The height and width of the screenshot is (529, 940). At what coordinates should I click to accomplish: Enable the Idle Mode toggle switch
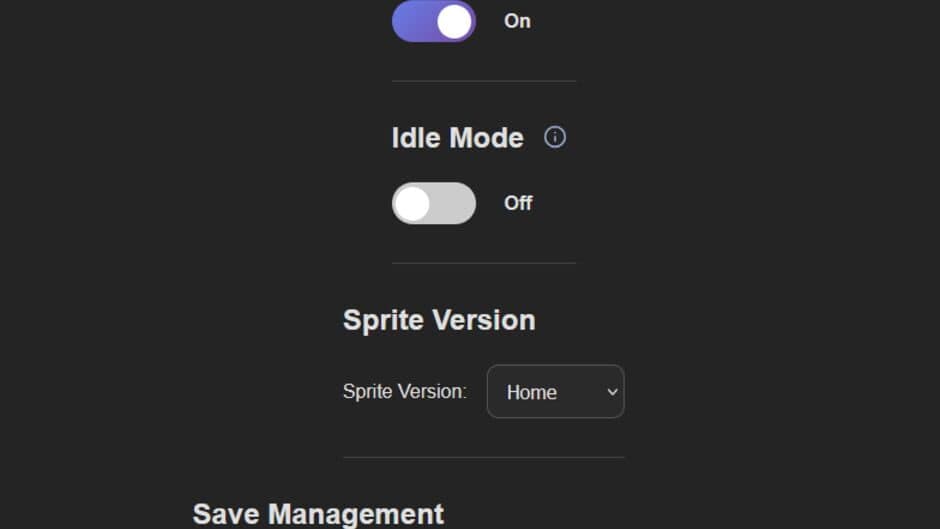(434, 203)
